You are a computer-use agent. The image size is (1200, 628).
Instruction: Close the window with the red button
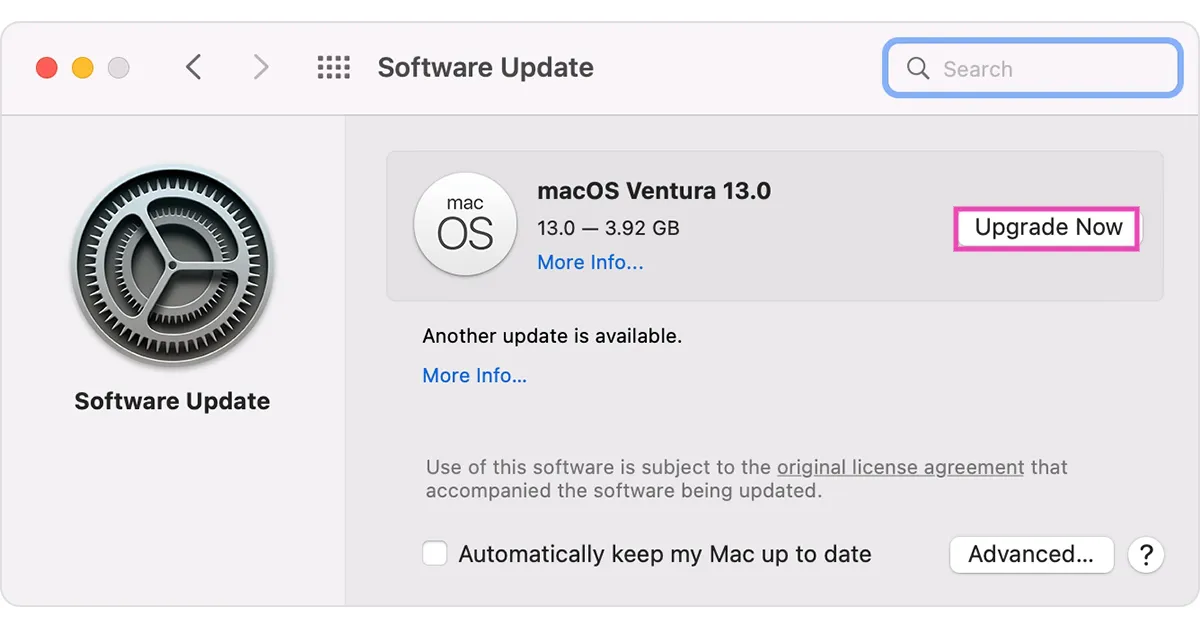coord(46,68)
